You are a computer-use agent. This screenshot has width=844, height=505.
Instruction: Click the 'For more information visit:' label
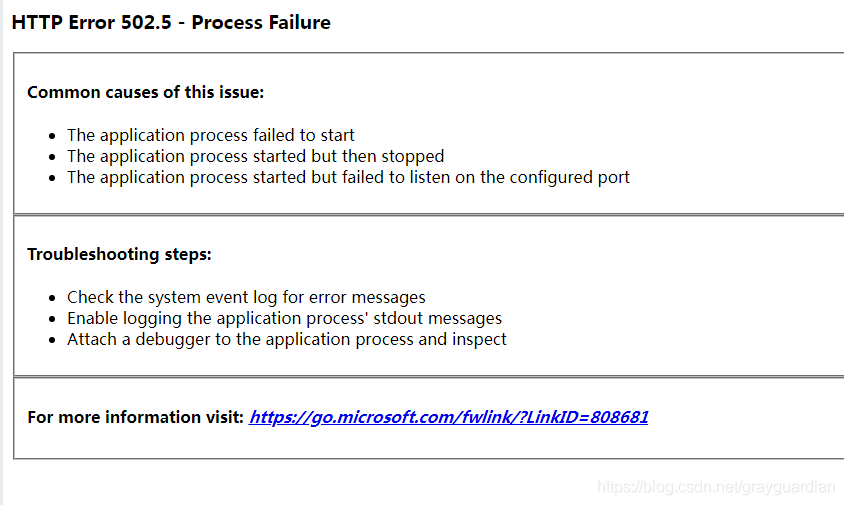pos(136,417)
